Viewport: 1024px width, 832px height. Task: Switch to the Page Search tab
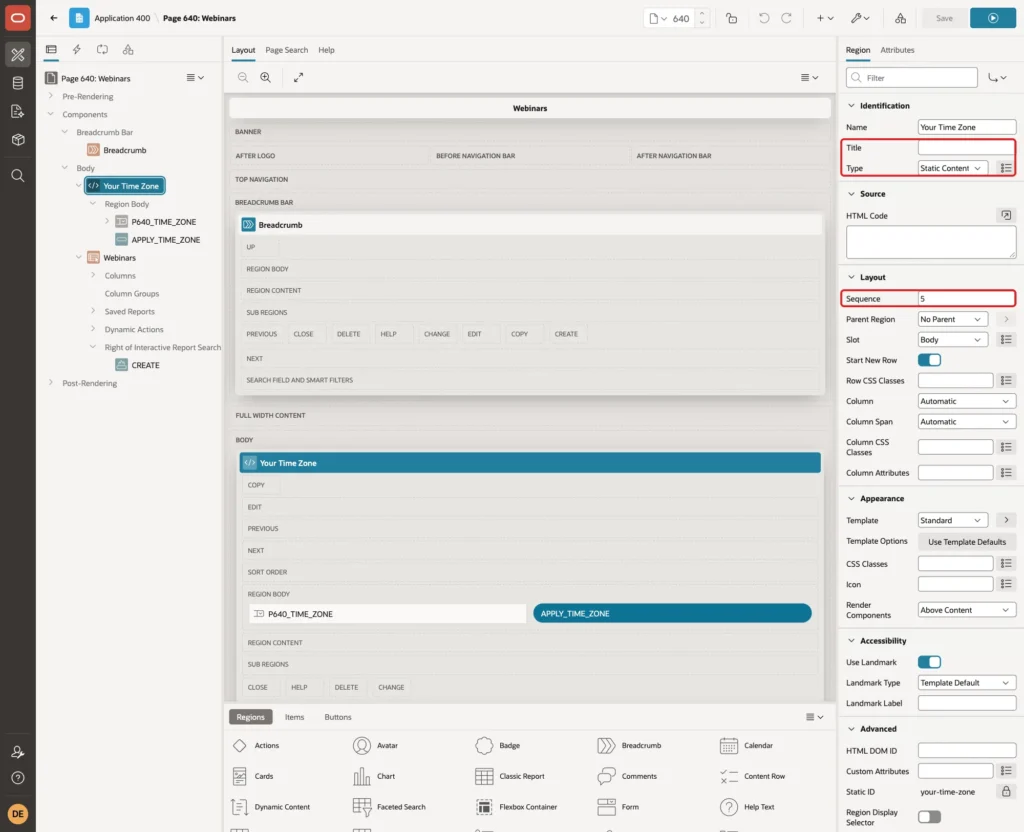pos(286,50)
